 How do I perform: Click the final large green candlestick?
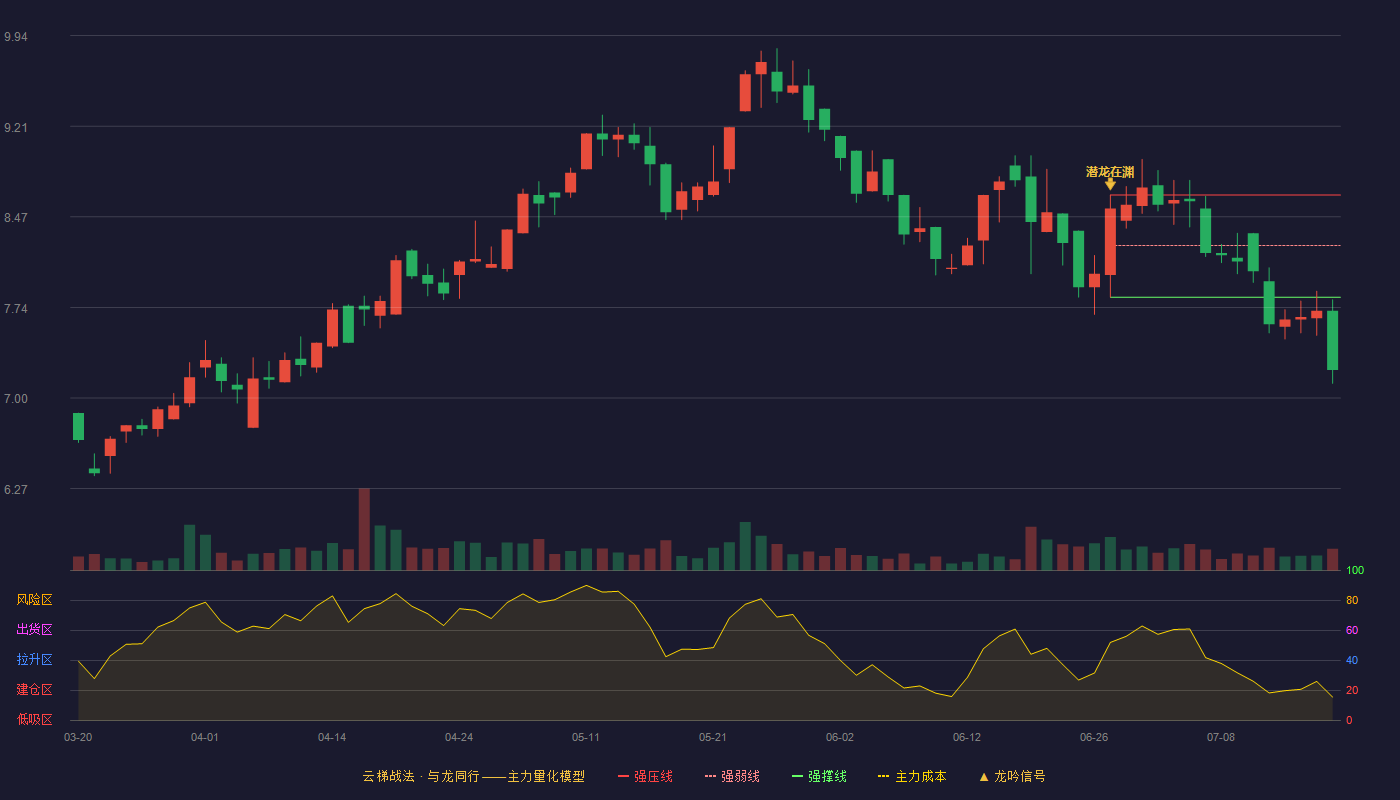point(1332,340)
